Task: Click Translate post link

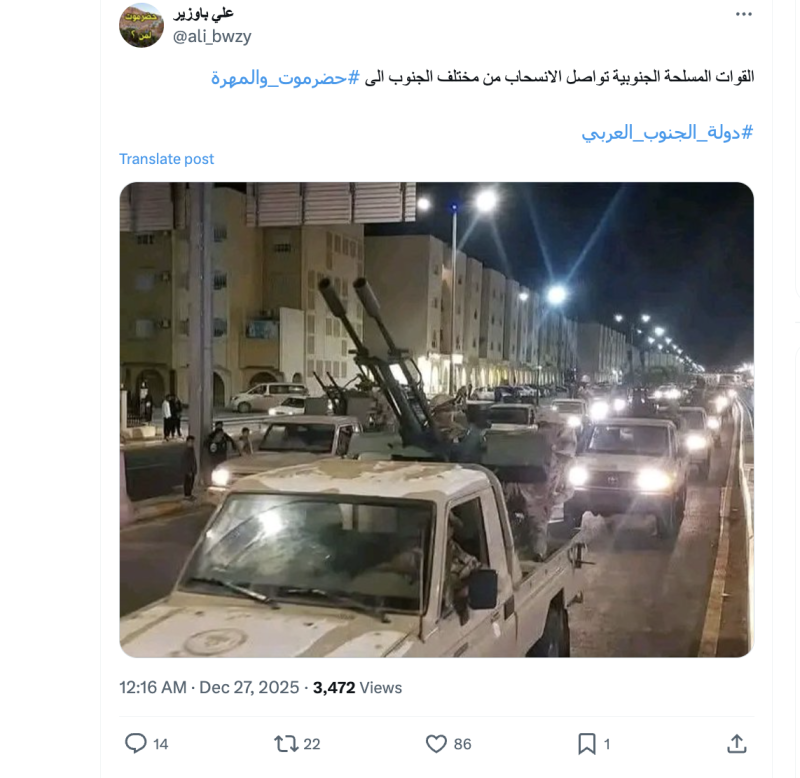Action: (x=166, y=159)
